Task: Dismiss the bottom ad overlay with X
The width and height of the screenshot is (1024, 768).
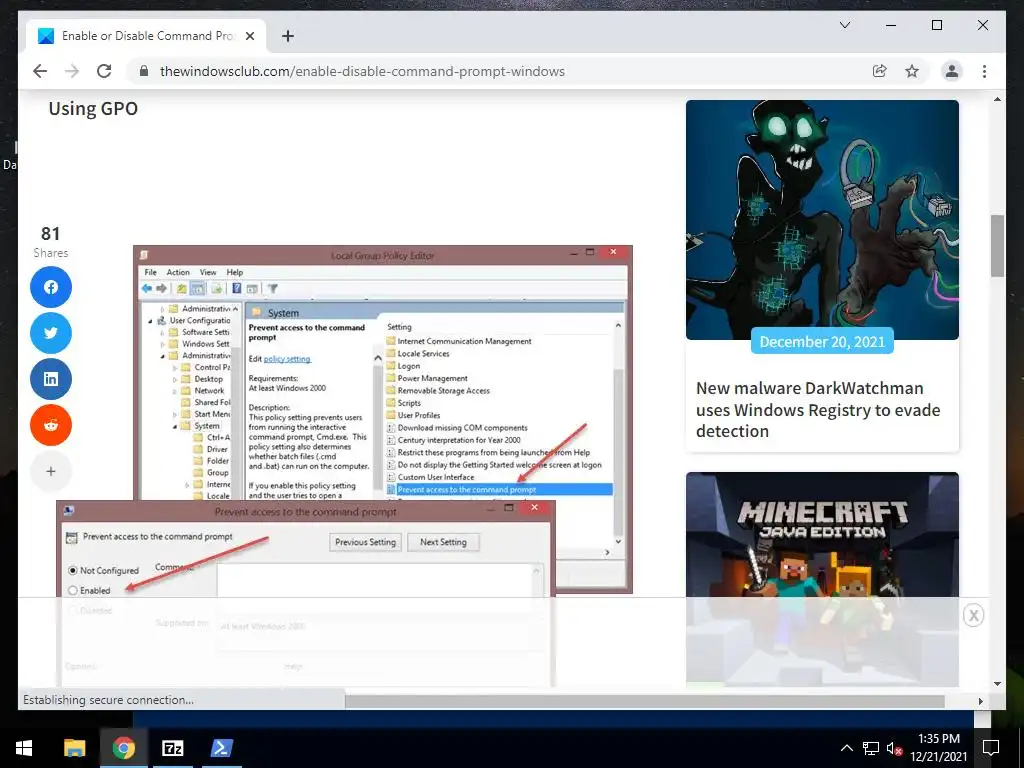Action: point(973,615)
